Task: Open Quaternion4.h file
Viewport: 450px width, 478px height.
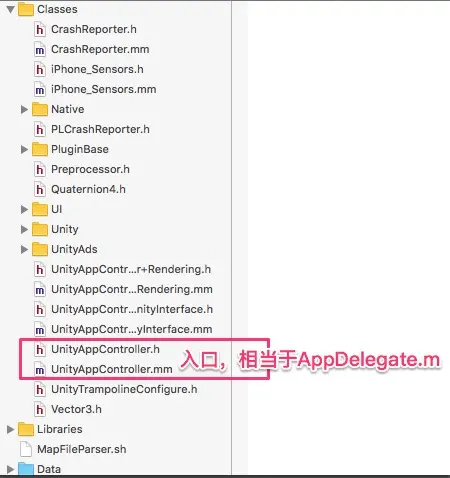Action: [x=88, y=189]
